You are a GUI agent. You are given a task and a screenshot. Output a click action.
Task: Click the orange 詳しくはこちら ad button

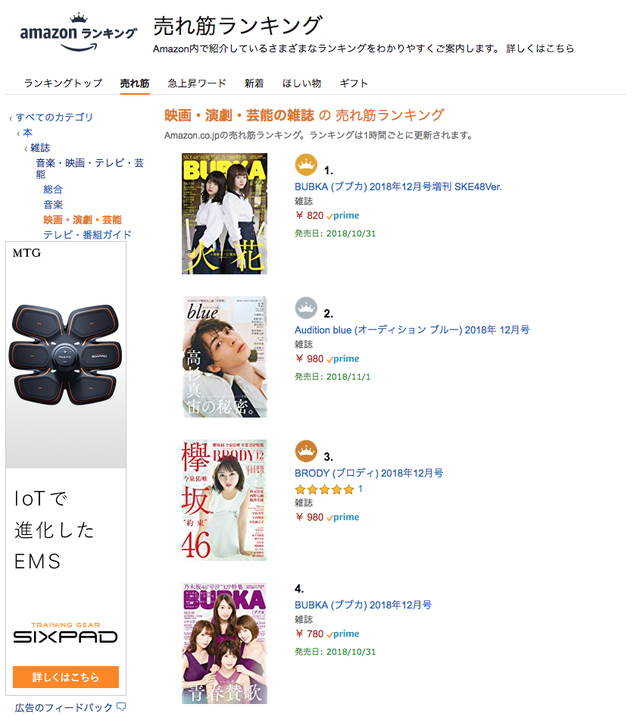66,677
